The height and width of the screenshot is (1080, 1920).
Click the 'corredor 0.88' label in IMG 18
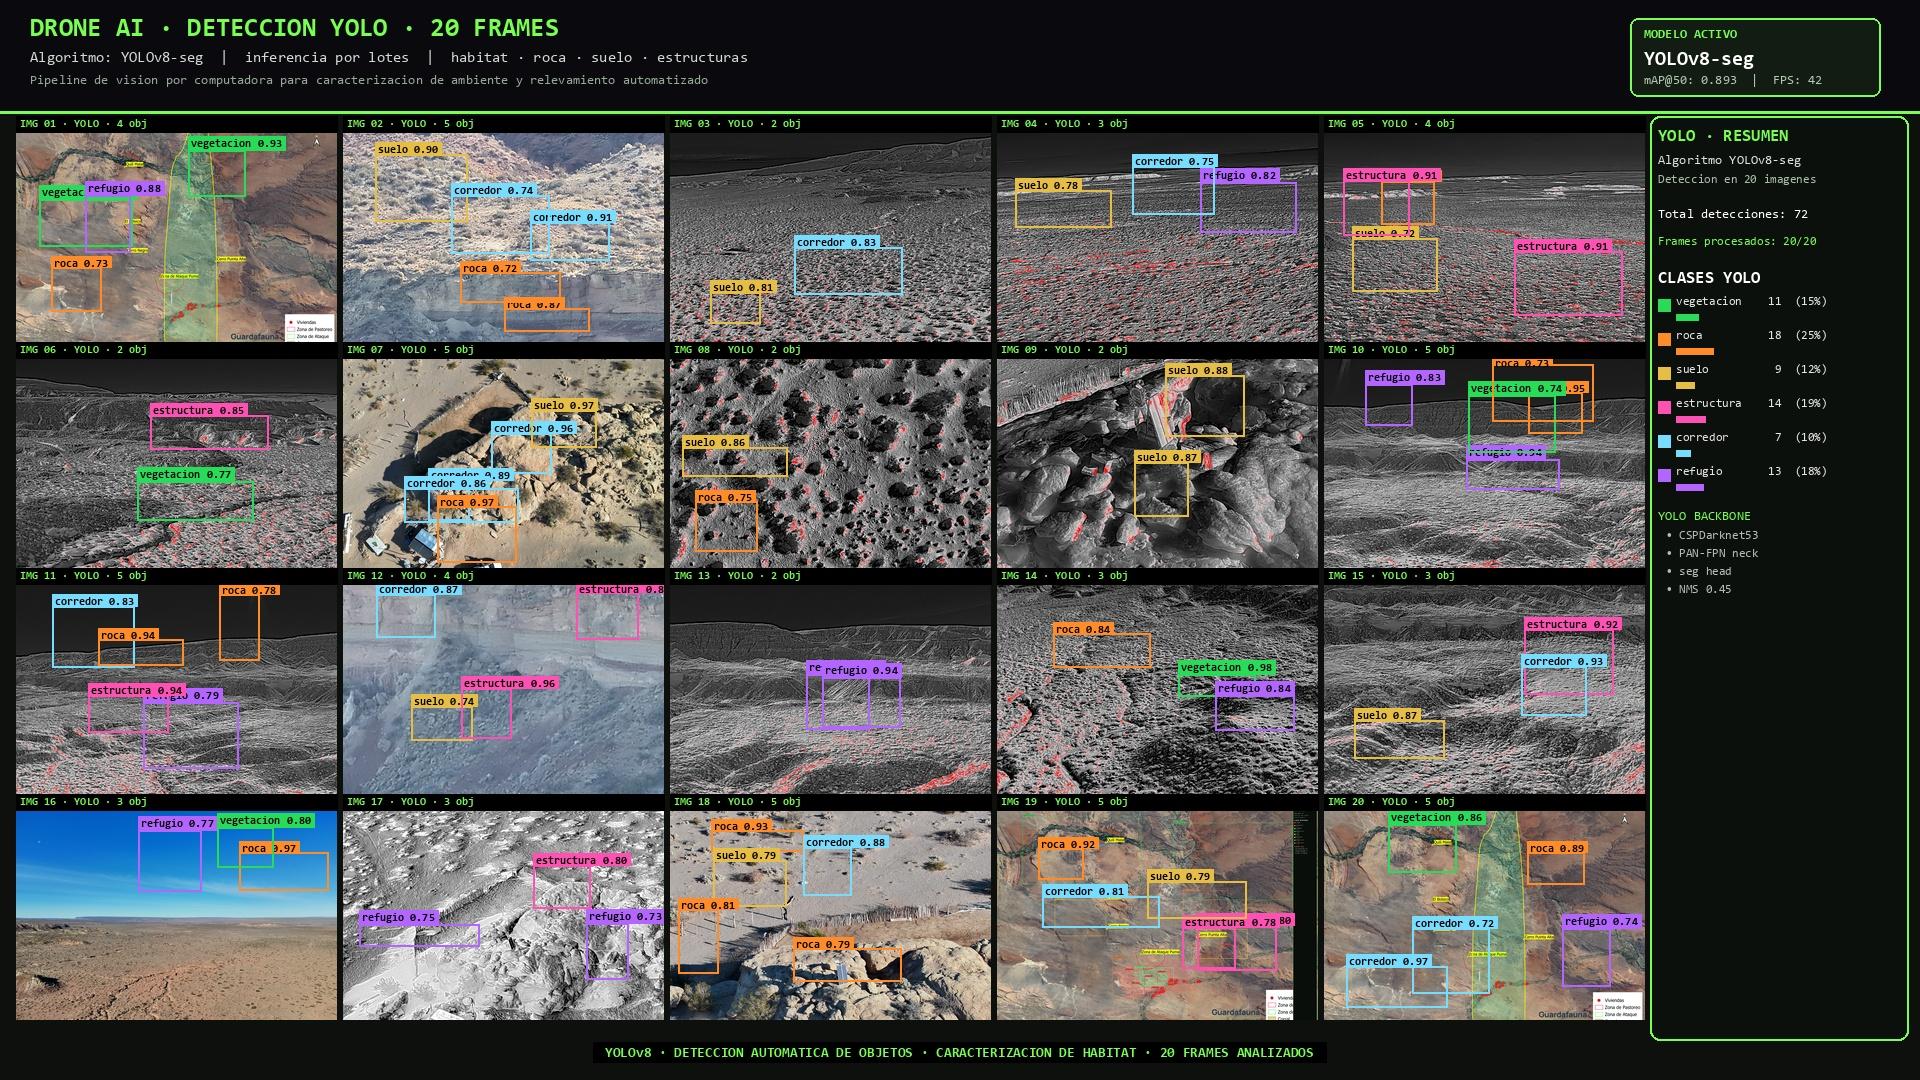click(845, 842)
